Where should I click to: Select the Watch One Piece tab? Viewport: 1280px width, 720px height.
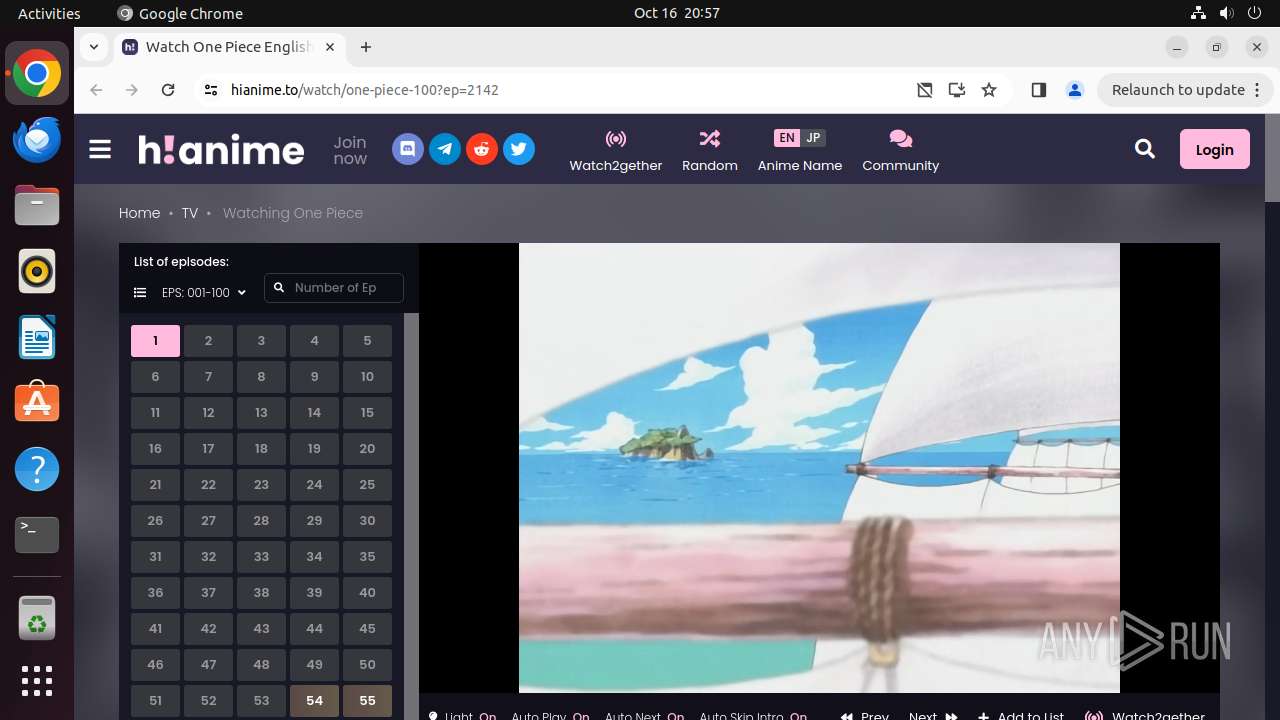228,47
